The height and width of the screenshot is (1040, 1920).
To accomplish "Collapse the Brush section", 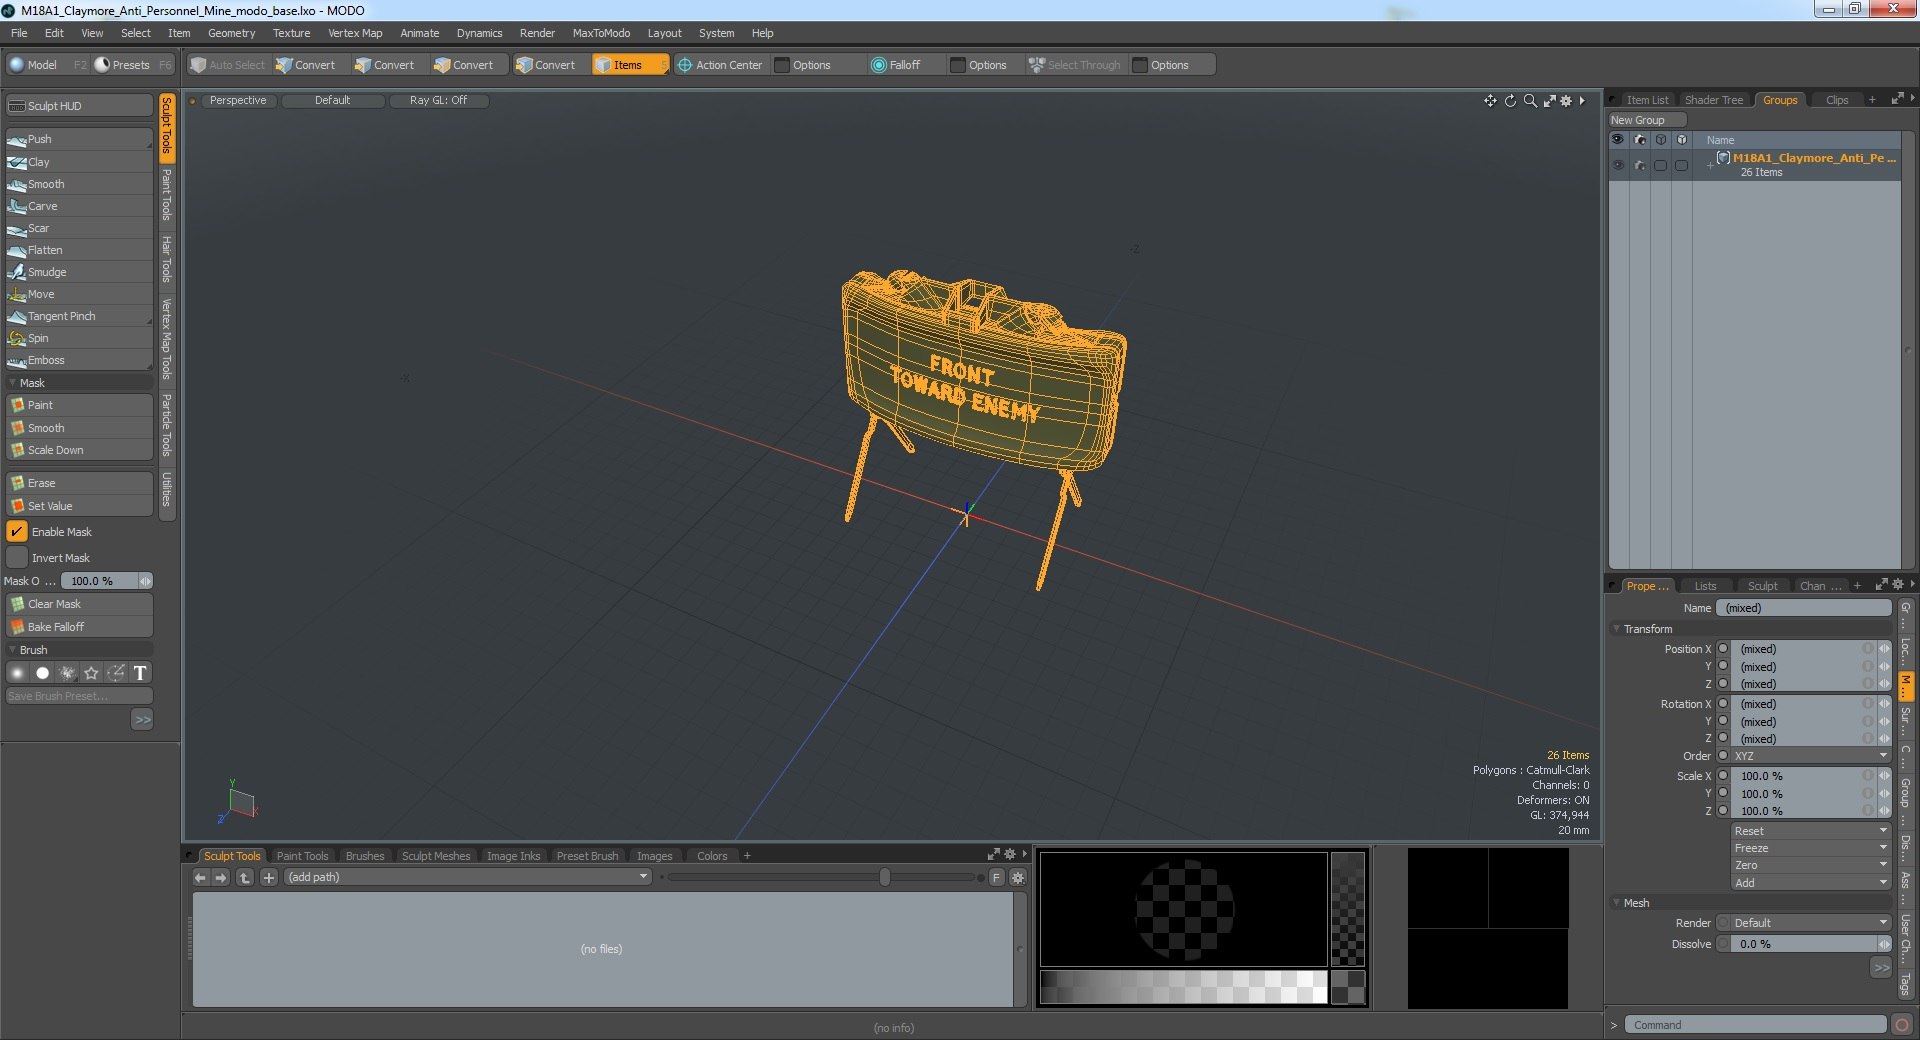I will pyautogui.click(x=12, y=650).
